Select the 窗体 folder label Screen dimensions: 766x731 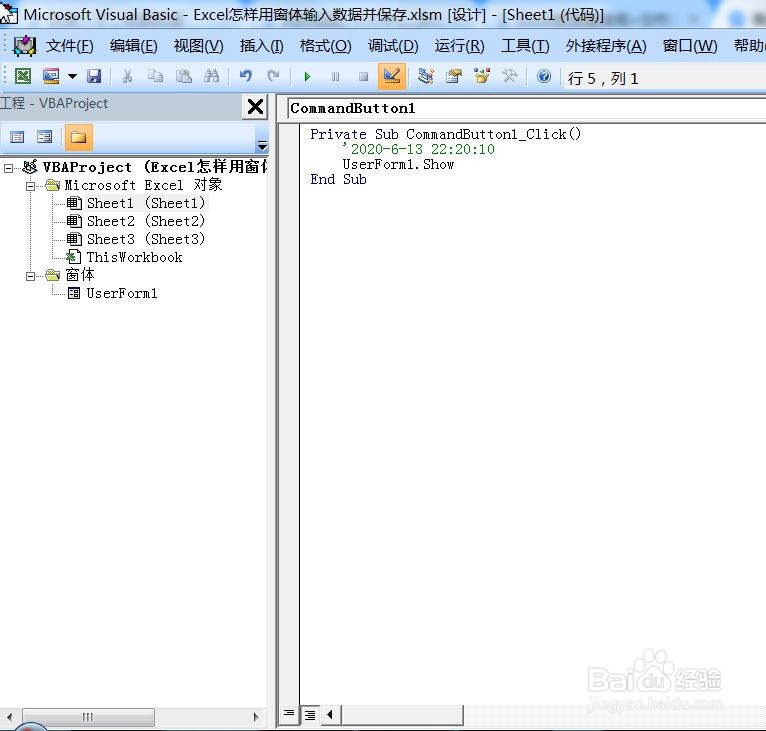[80, 275]
